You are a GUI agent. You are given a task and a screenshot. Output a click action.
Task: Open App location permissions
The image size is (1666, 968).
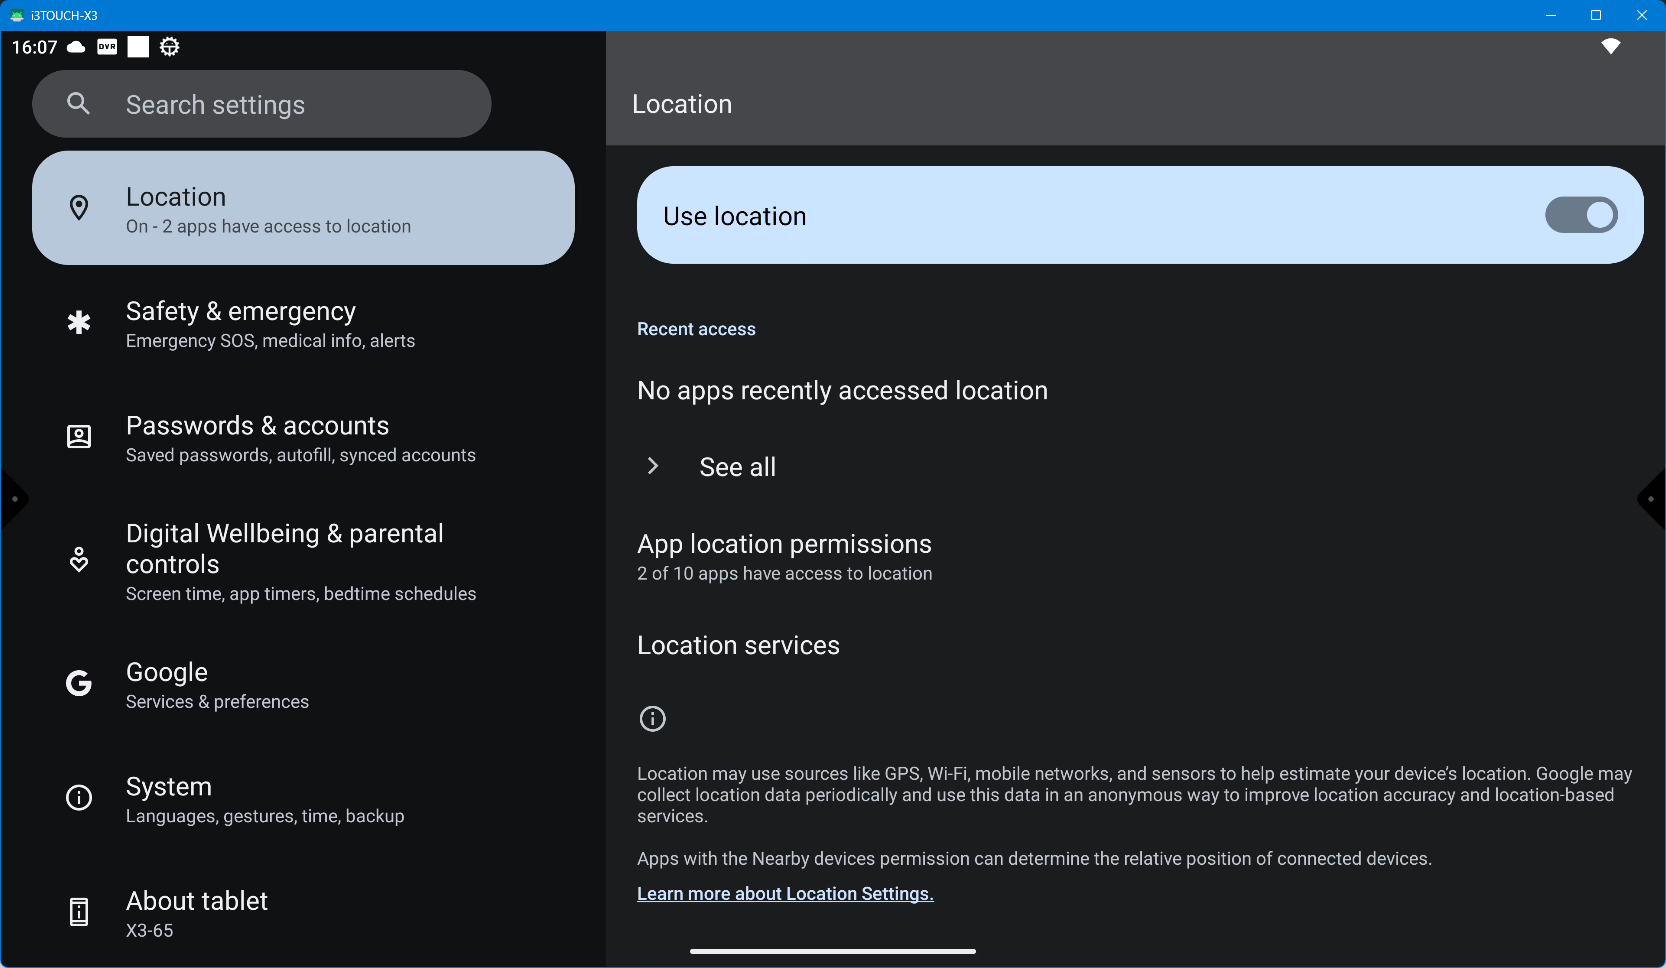click(785, 557)
